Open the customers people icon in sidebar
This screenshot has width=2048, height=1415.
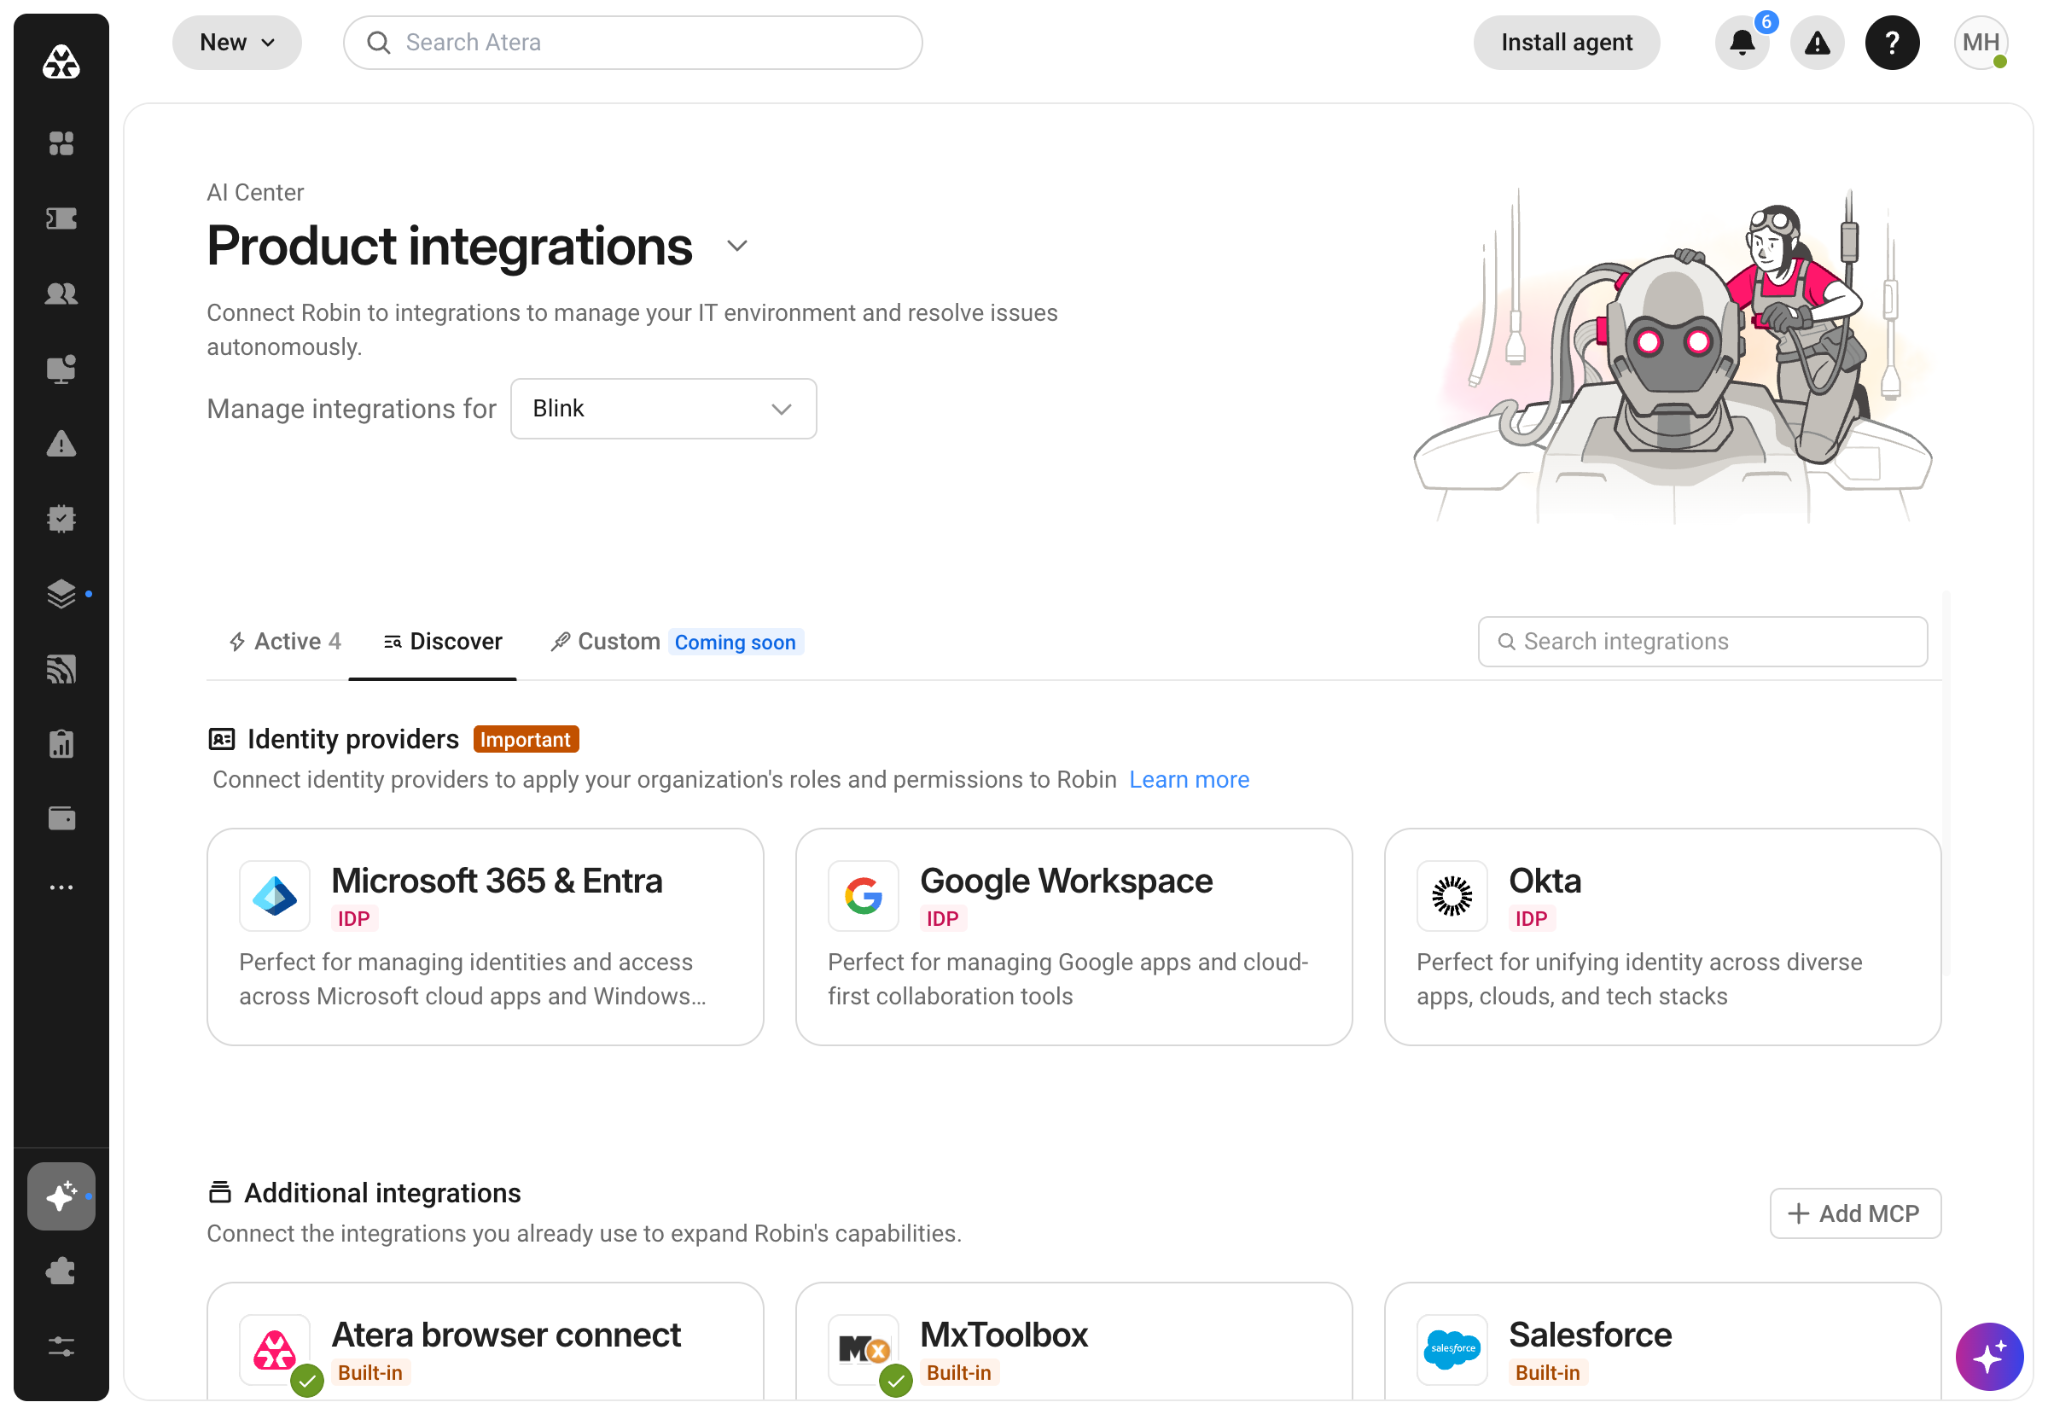[61, 294]
